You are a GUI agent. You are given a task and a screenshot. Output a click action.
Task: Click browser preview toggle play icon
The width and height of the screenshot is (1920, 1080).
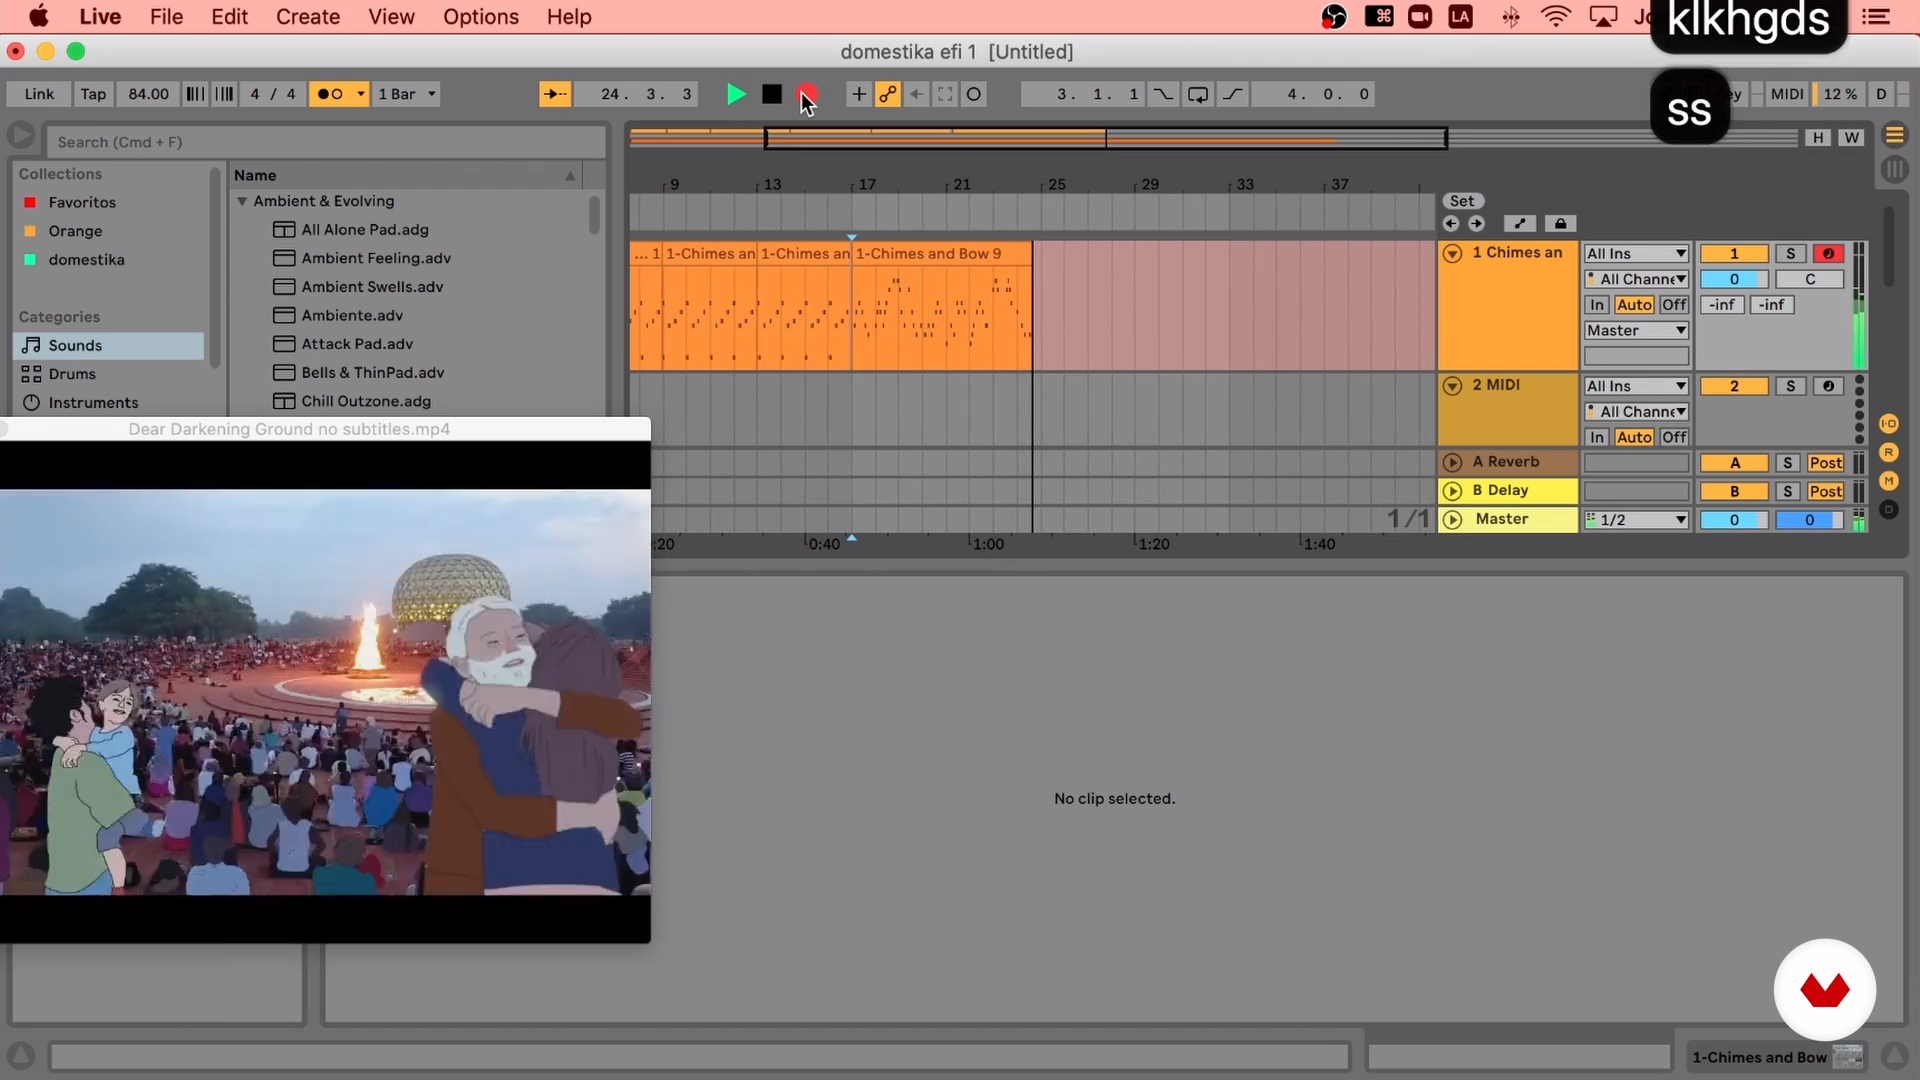coord(21,135)
